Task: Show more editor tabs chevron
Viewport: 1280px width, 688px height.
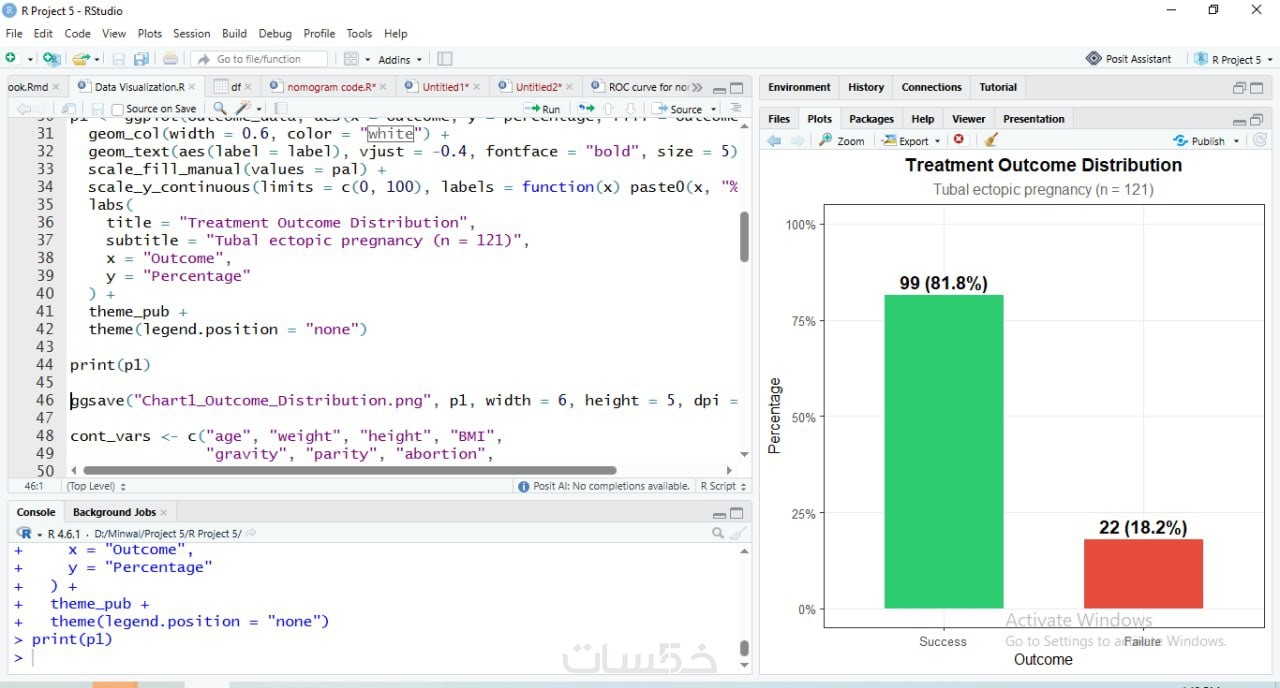Action: pos(697,87)
